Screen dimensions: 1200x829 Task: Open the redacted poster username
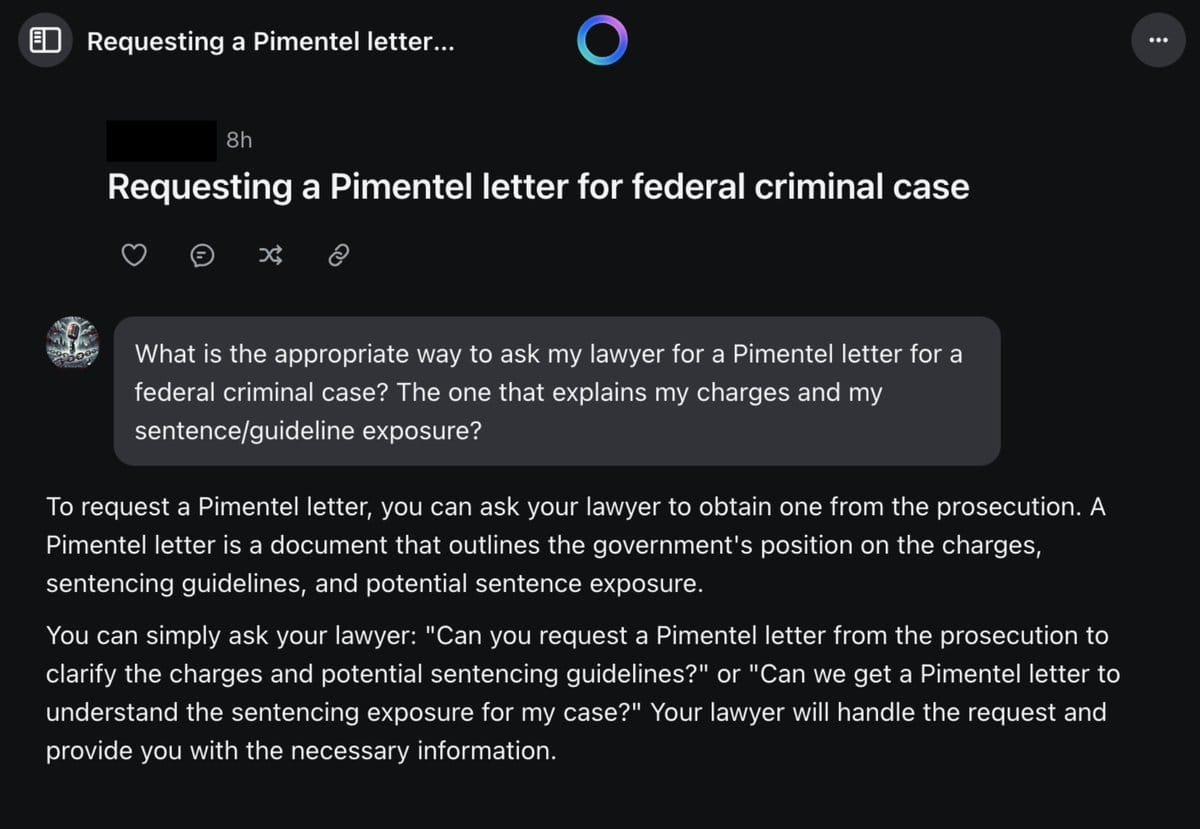161,140
